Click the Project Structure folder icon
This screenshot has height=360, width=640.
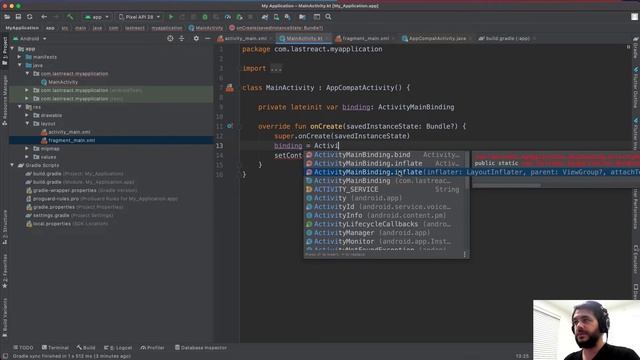(302, 17)
